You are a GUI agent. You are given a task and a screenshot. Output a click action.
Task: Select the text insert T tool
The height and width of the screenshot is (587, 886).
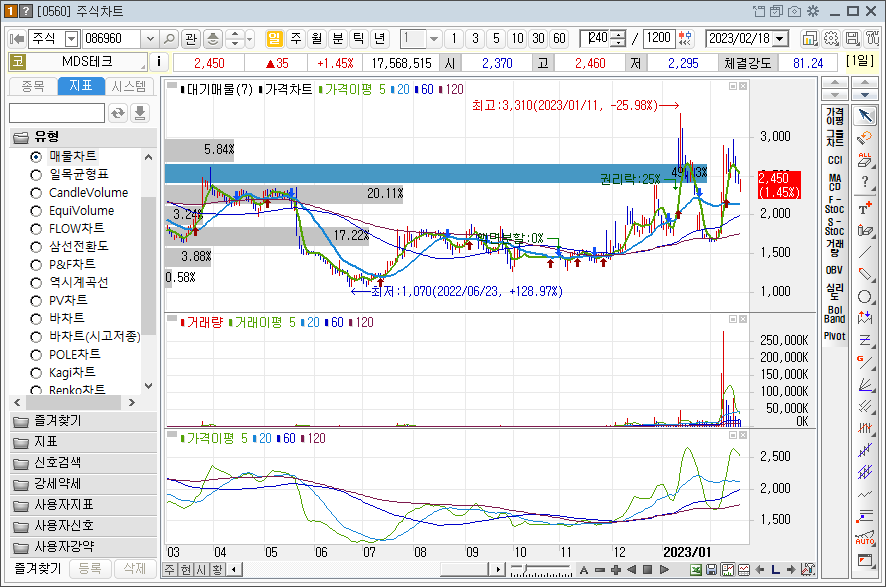[865, 207]
